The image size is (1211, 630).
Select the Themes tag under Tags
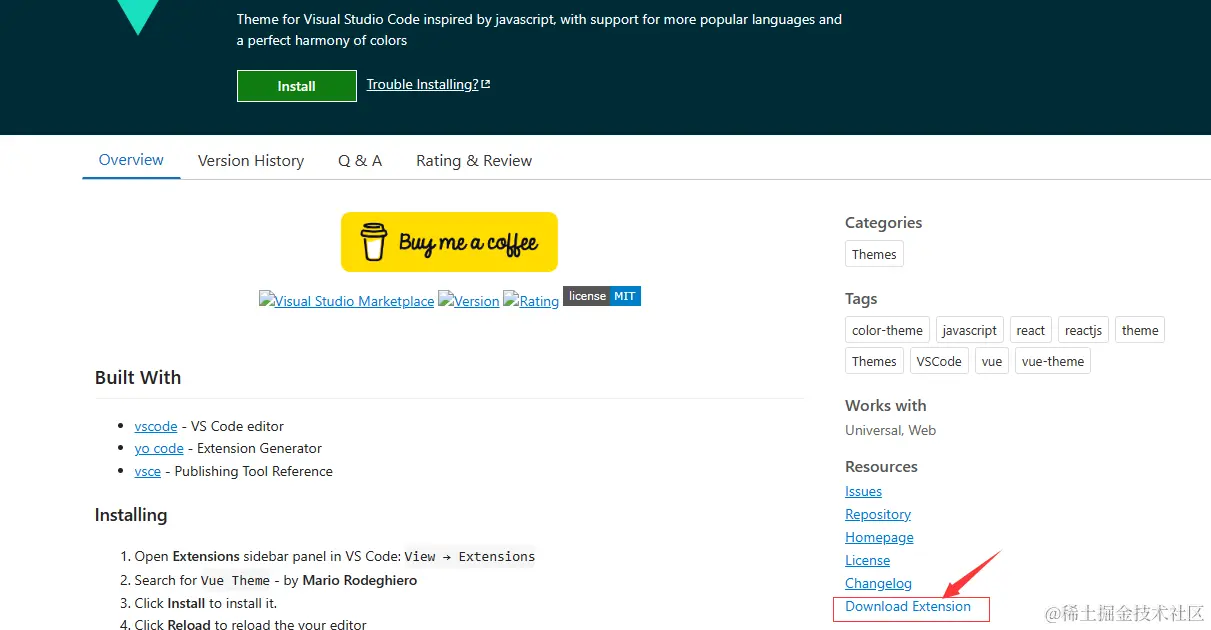[x=874, y=361]
